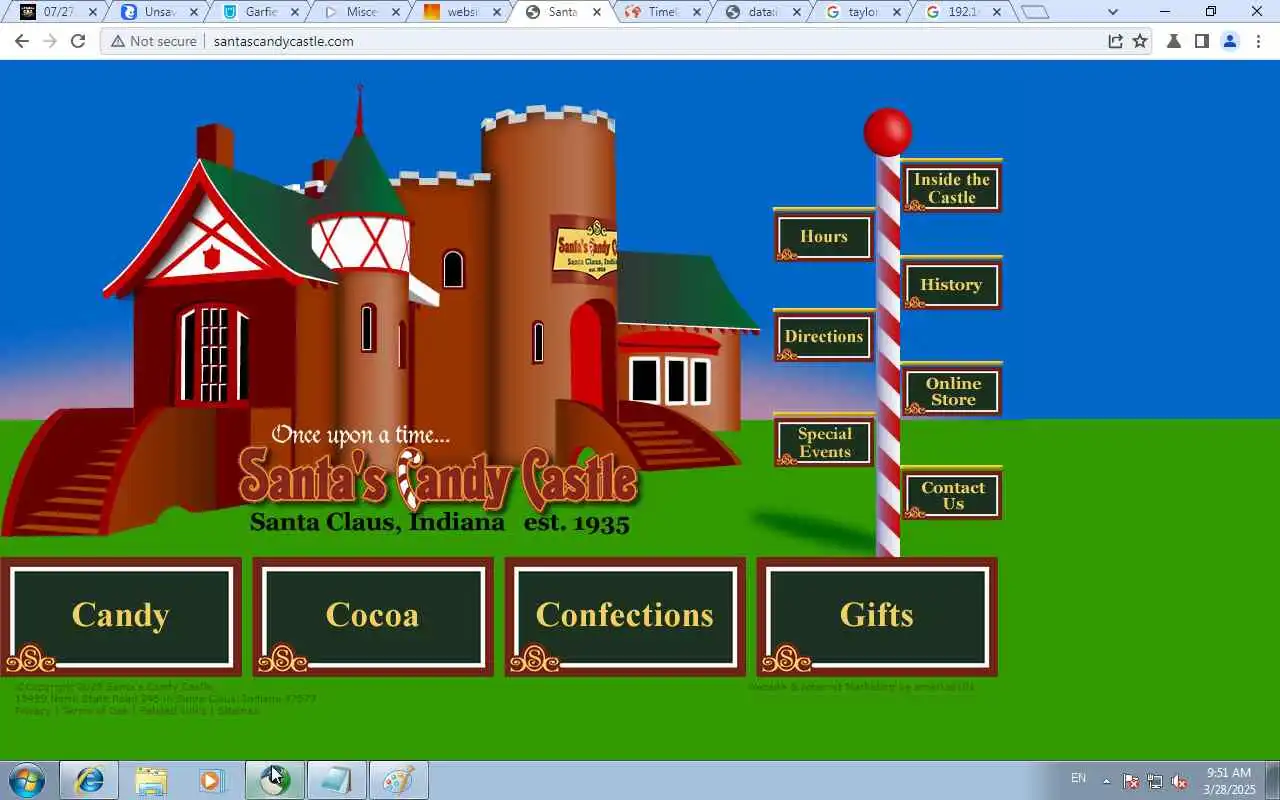Open the 9:51 AM clock and date
Screen dimensions: 1280x800
tap(1229, 781)
